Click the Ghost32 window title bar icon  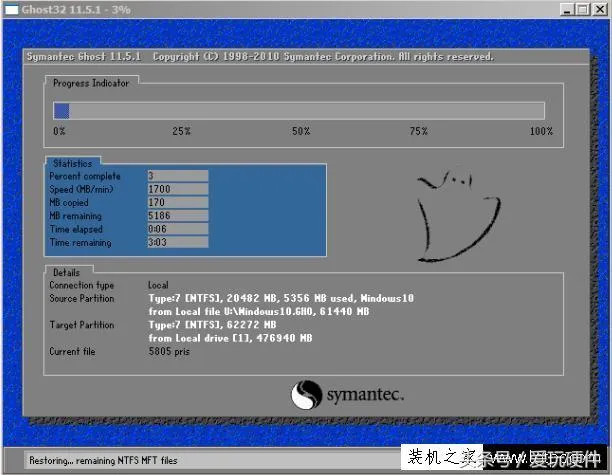click(x=11, y=9)
